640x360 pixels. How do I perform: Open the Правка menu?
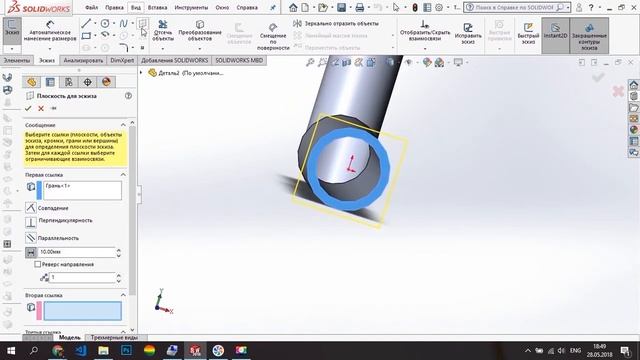(x=114, y=7)
